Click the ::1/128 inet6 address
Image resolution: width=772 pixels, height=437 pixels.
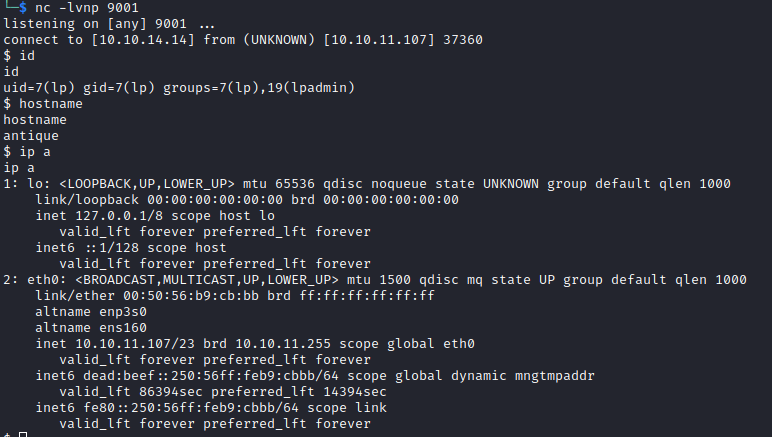(x=111, y=248)
